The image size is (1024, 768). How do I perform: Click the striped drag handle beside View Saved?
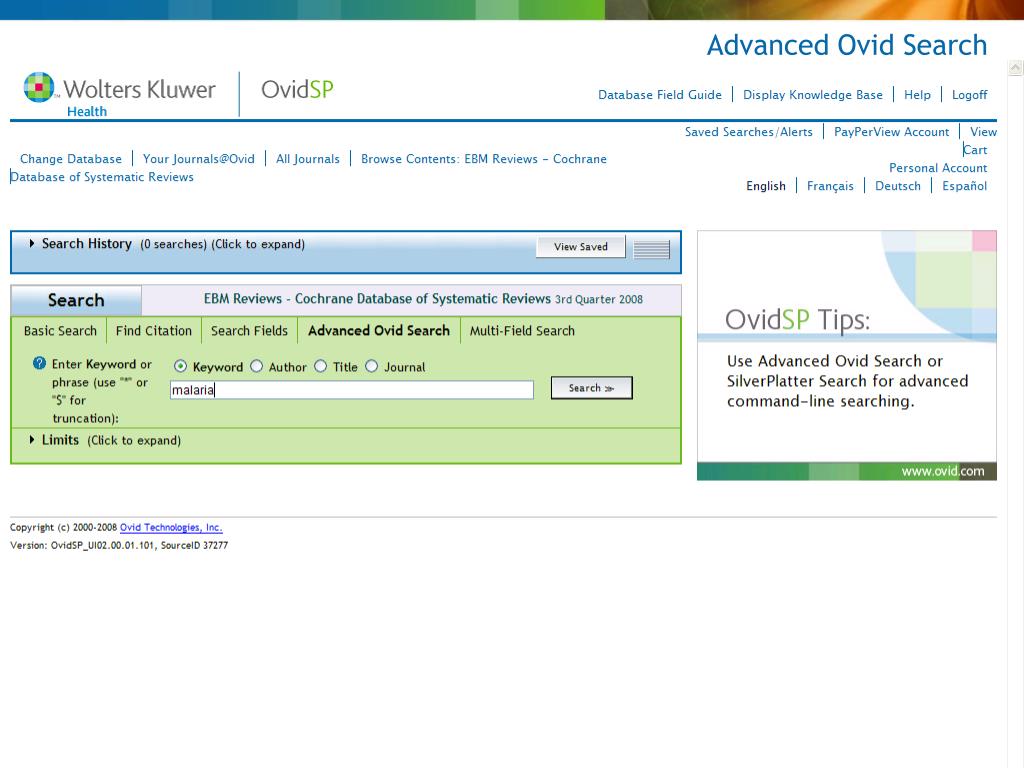tap(651, 249)
